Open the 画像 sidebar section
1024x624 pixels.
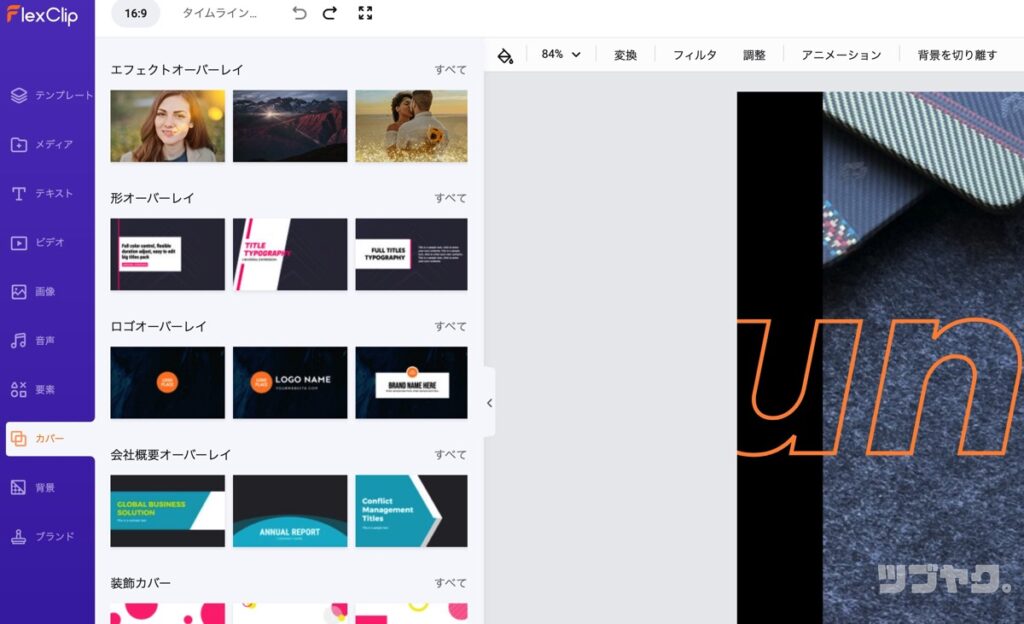33,291
